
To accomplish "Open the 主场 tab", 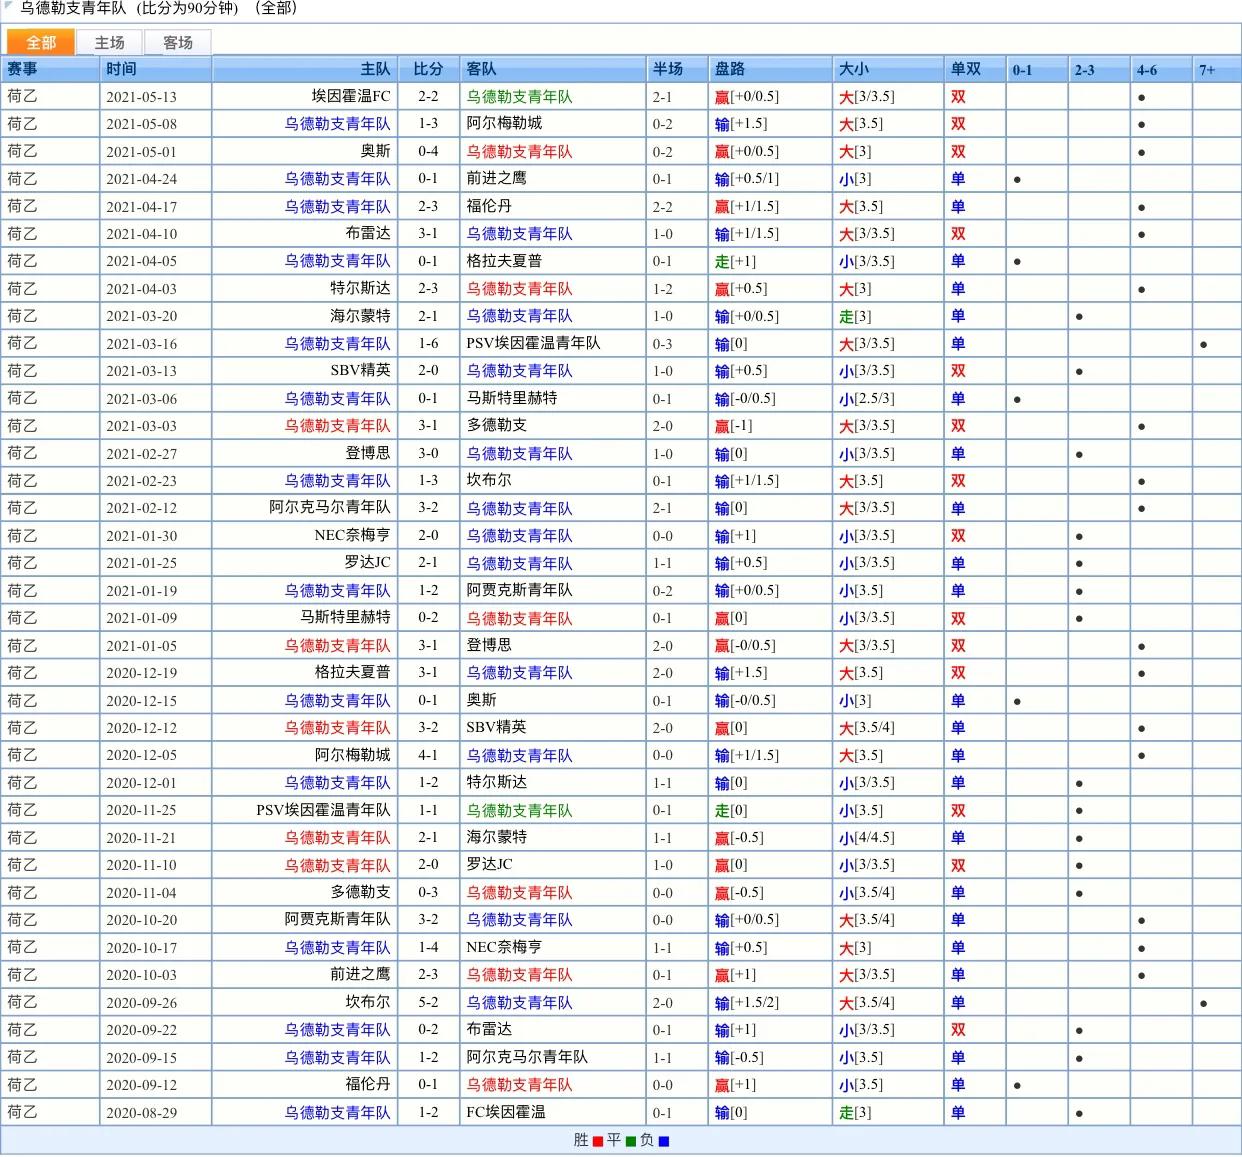I will coord(109,42).
